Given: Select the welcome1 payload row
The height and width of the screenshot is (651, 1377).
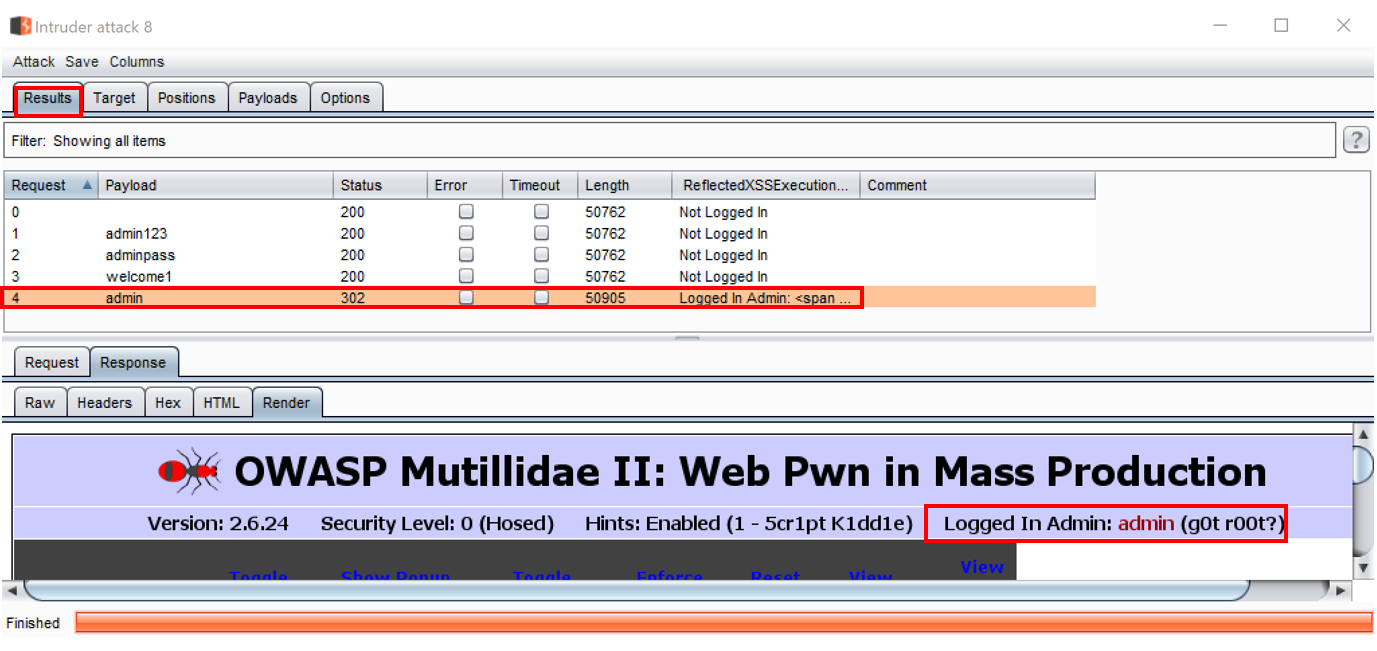Looking at the screenshot, I should [549, 276].
